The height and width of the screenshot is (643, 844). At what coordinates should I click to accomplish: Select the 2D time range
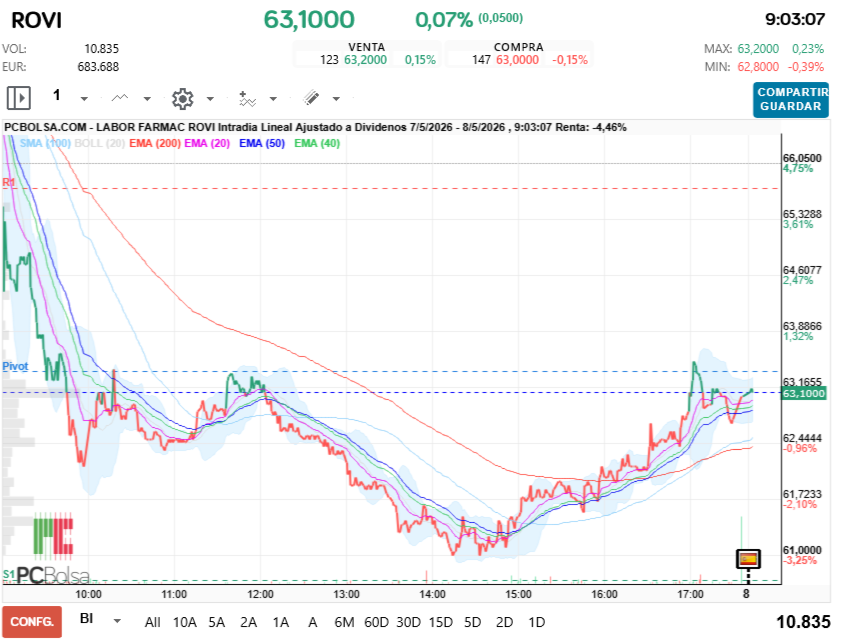coord(504,623)
